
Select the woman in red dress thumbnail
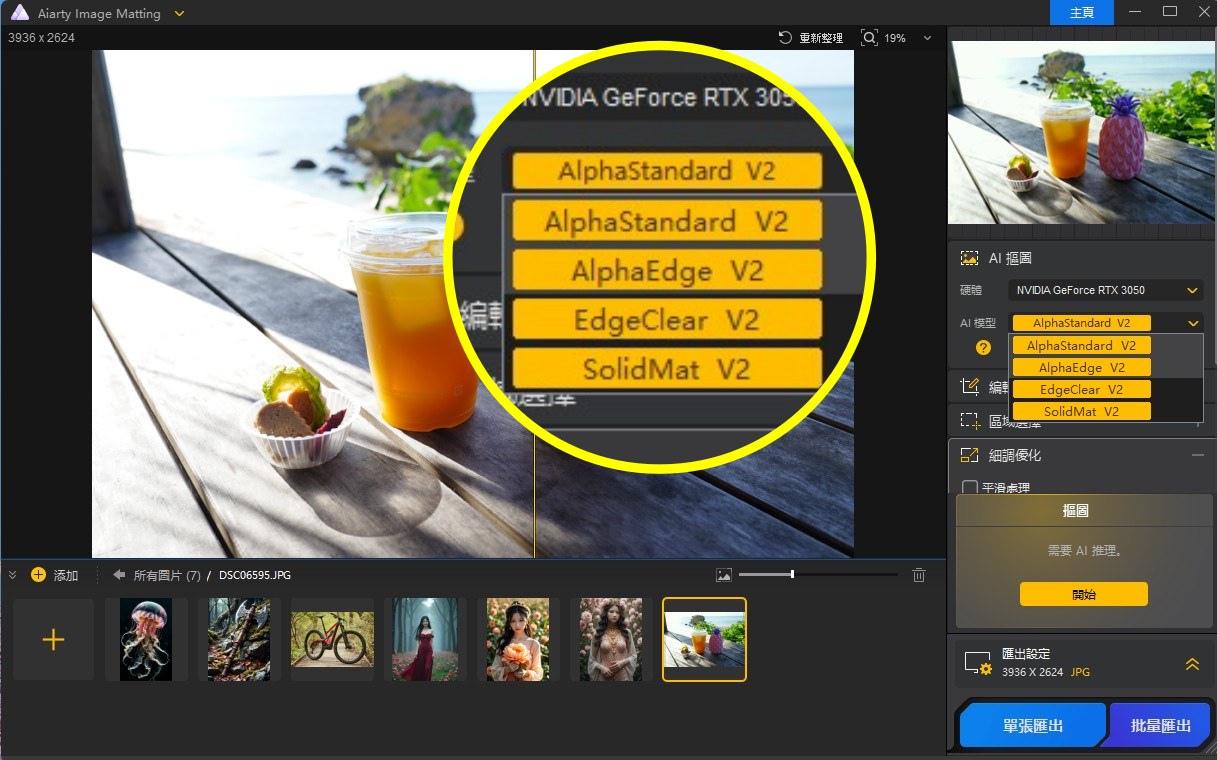(425, 640)
